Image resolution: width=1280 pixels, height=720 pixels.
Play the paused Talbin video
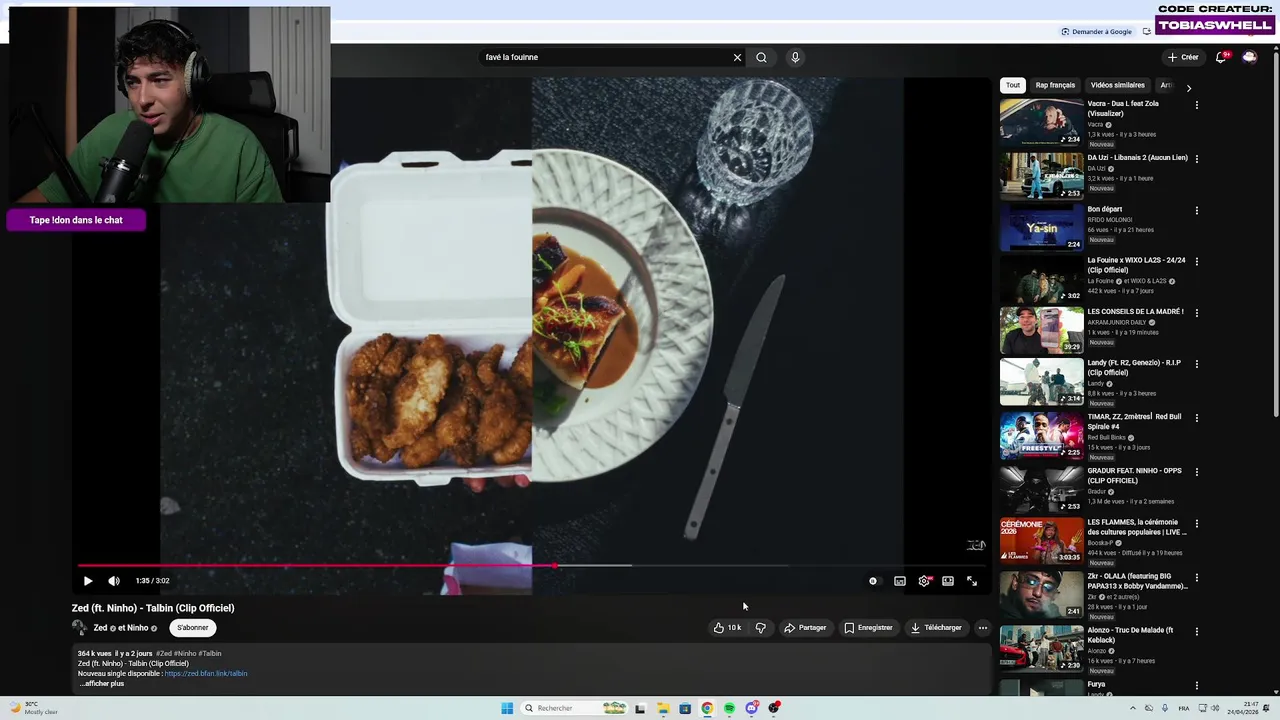[x=88, y=581]
